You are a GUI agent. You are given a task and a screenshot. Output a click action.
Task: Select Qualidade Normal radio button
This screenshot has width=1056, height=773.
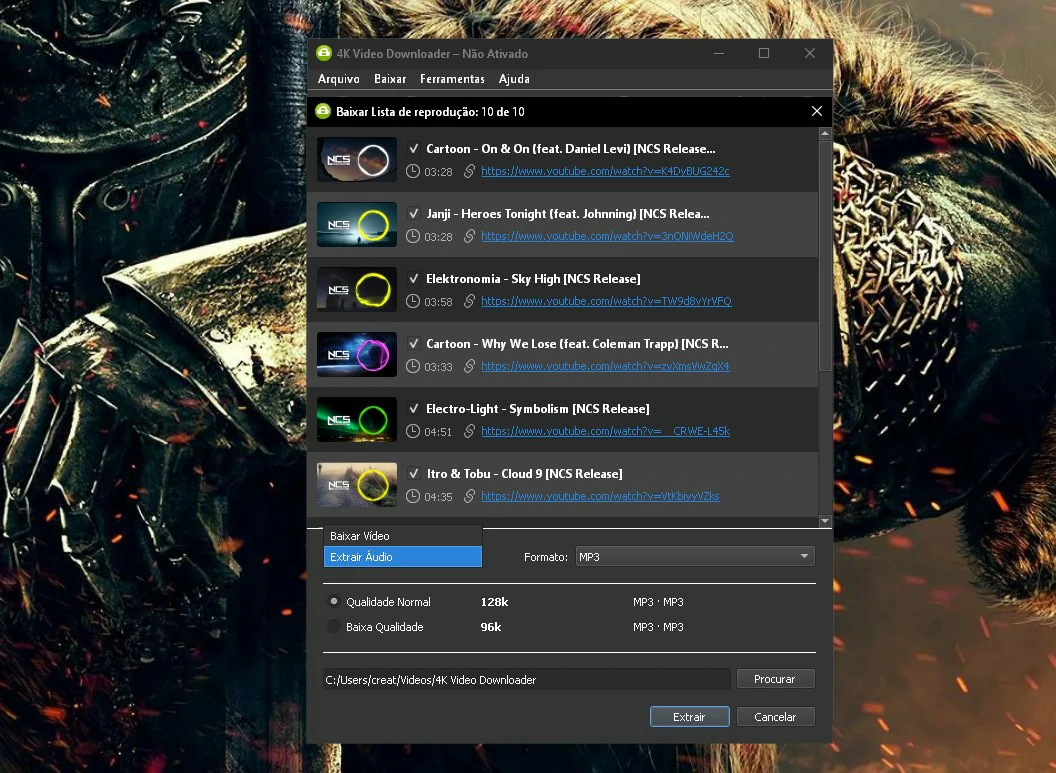(x=333, y=601)
